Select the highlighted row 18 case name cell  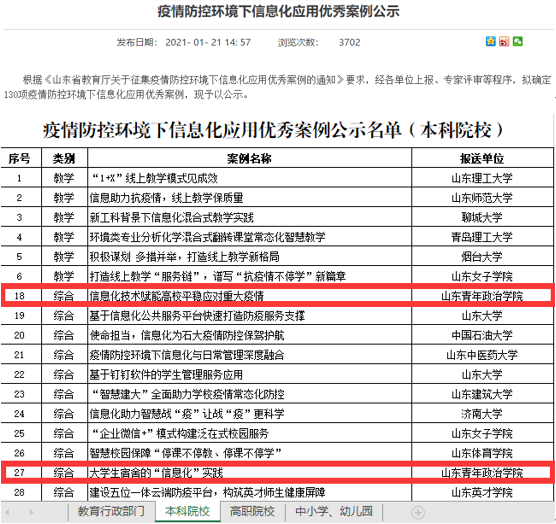[249, 296]
